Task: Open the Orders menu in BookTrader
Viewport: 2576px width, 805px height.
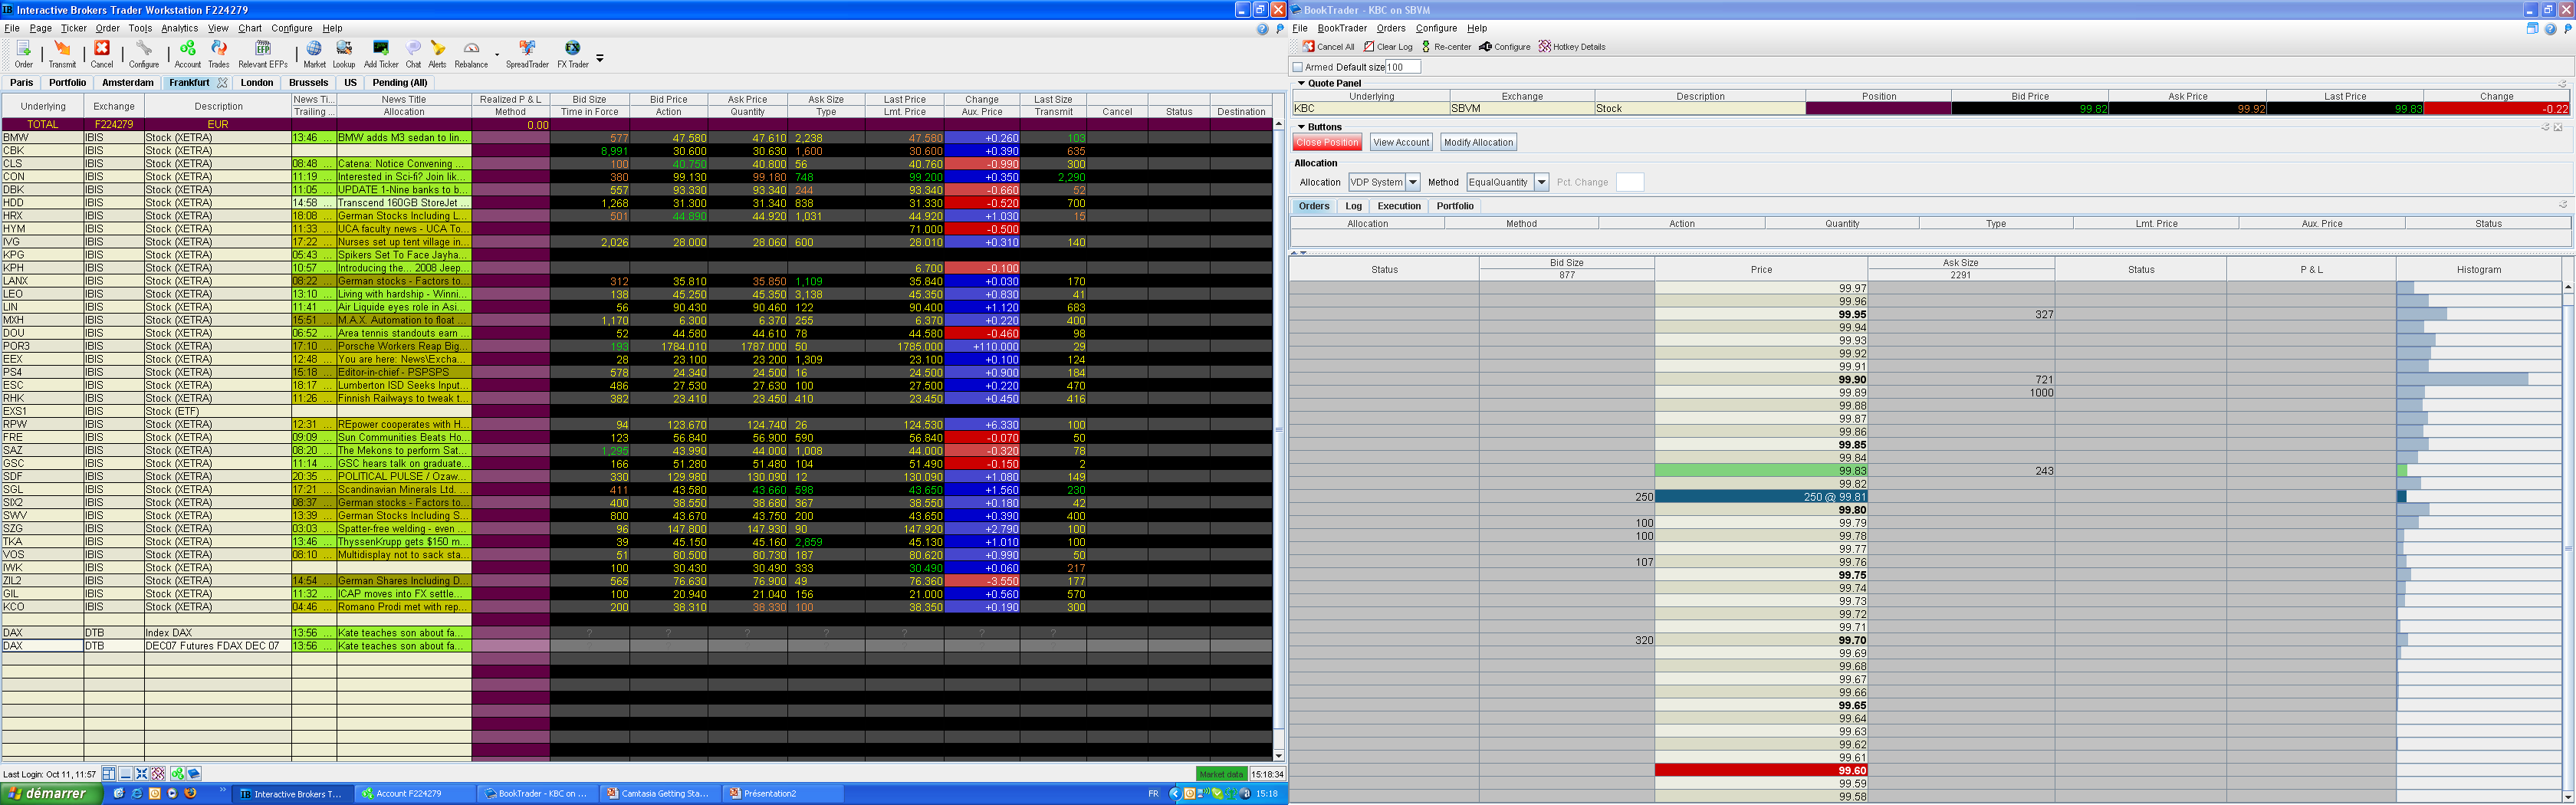Action: [1391, 28]
